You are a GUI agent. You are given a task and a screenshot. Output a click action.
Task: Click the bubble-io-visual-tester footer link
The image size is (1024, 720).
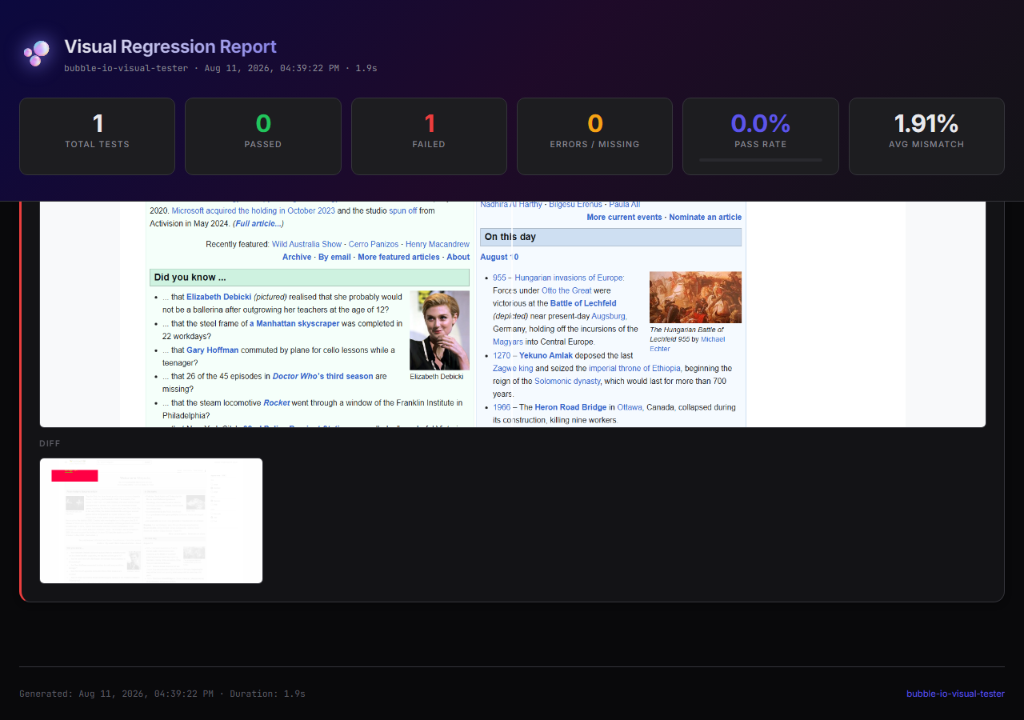955,694
